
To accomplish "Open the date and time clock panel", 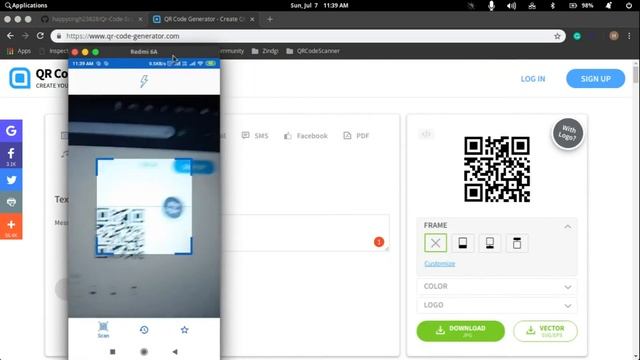I will (x=319, y=5).
